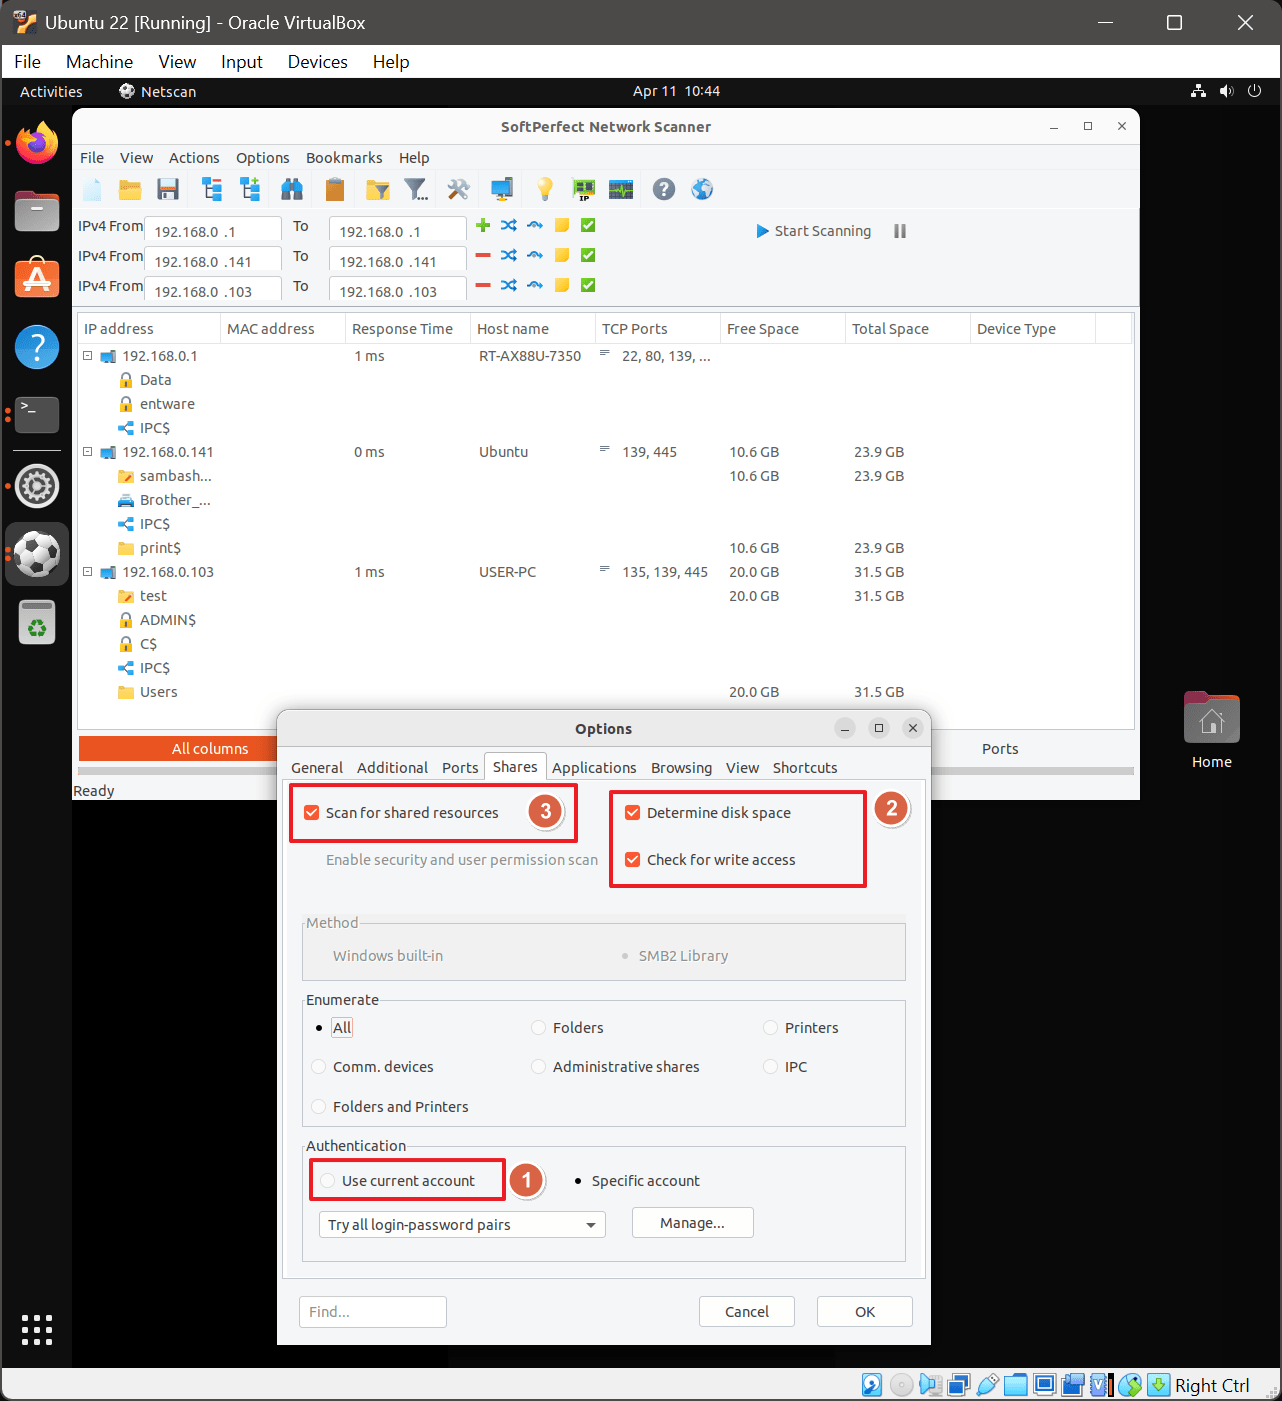
Task: Click shuffle icon on 192.168.0.1 range row
Action: pos(509,225)
